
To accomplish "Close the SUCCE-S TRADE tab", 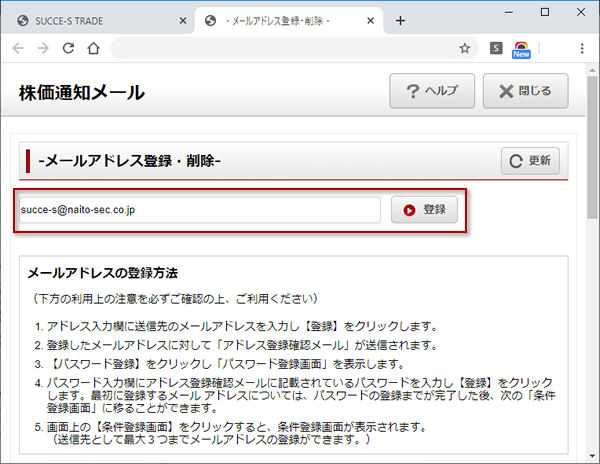I will pyautogui.click(x=180, y=20).
